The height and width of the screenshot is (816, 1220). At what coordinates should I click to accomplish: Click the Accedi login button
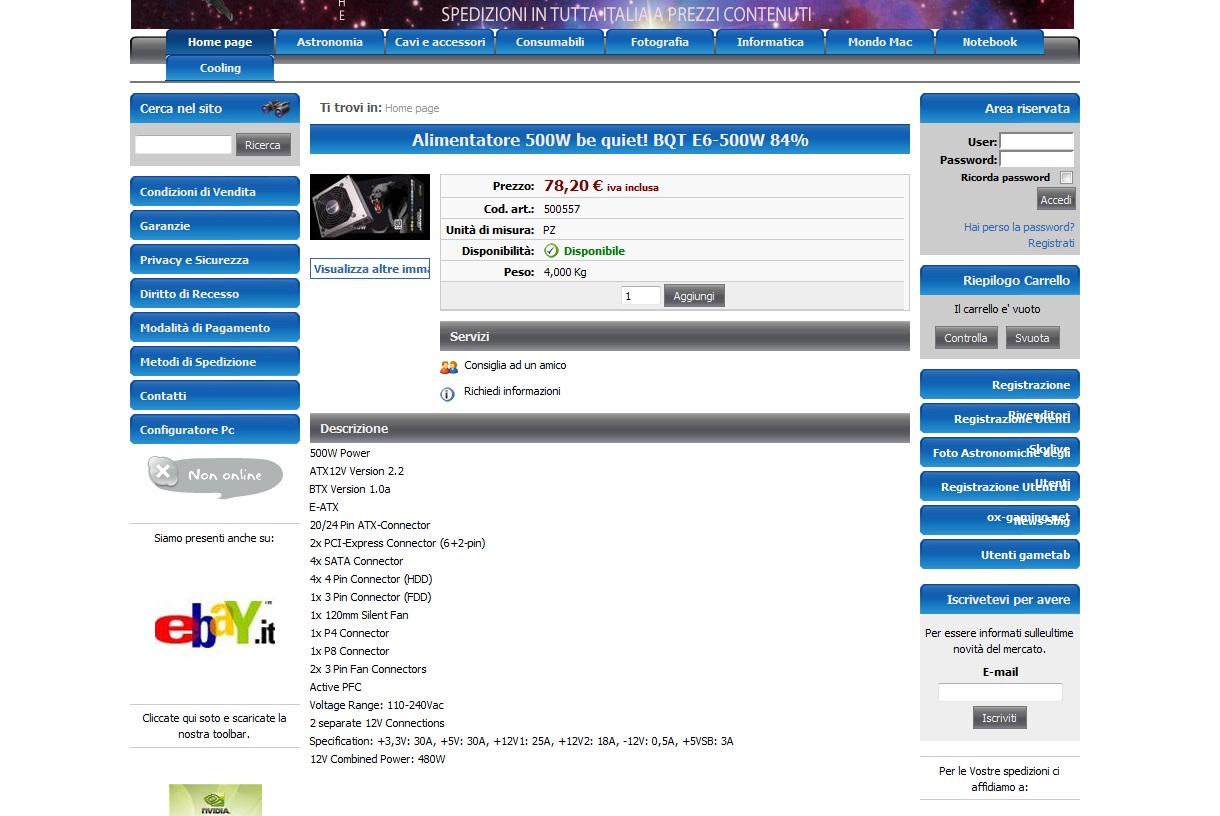1056,200
